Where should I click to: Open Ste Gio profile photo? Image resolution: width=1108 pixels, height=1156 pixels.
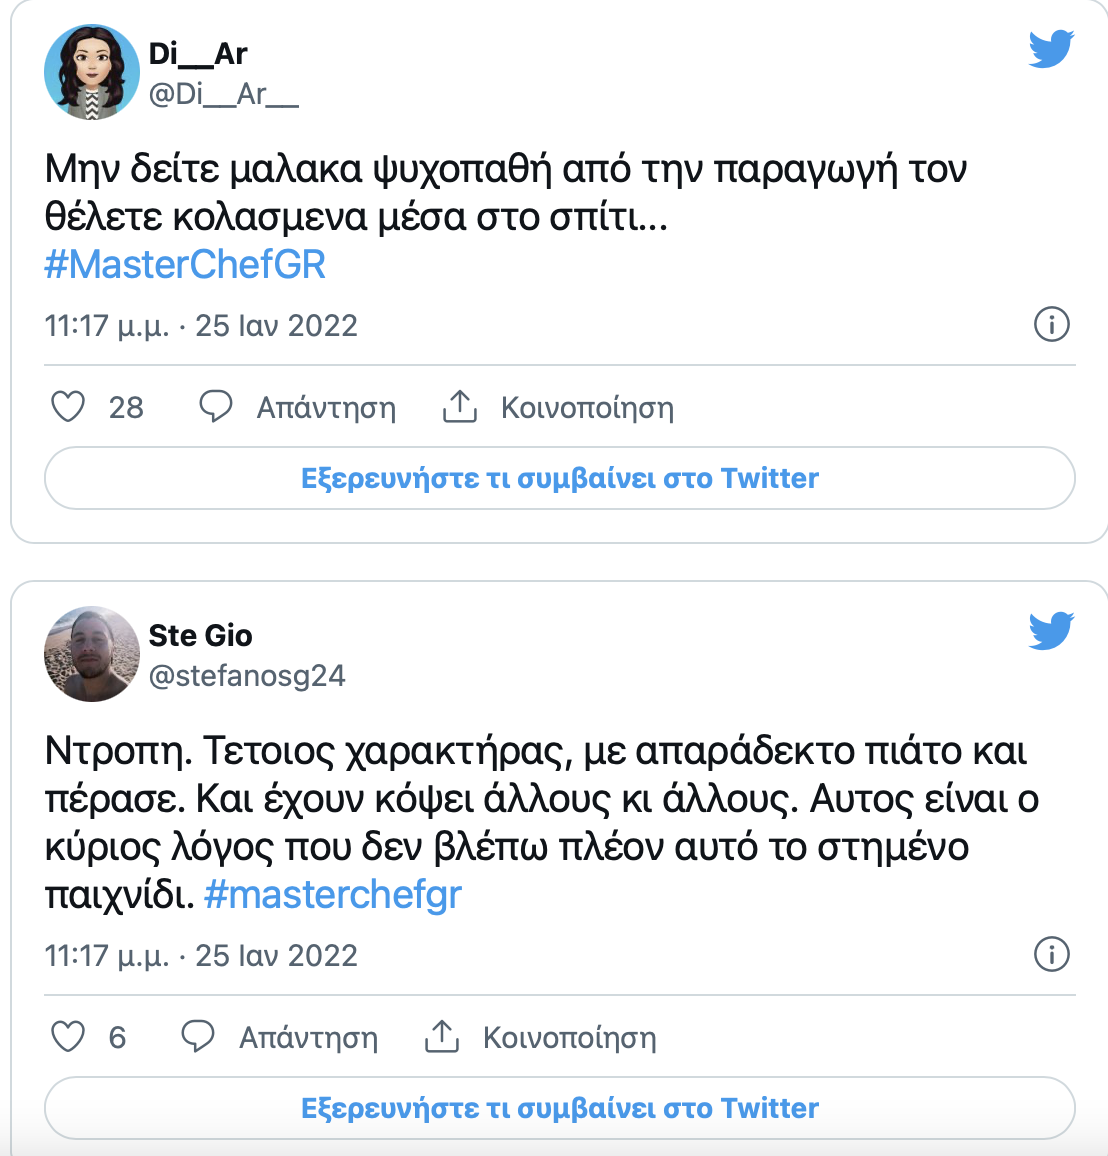coord(92,654)
